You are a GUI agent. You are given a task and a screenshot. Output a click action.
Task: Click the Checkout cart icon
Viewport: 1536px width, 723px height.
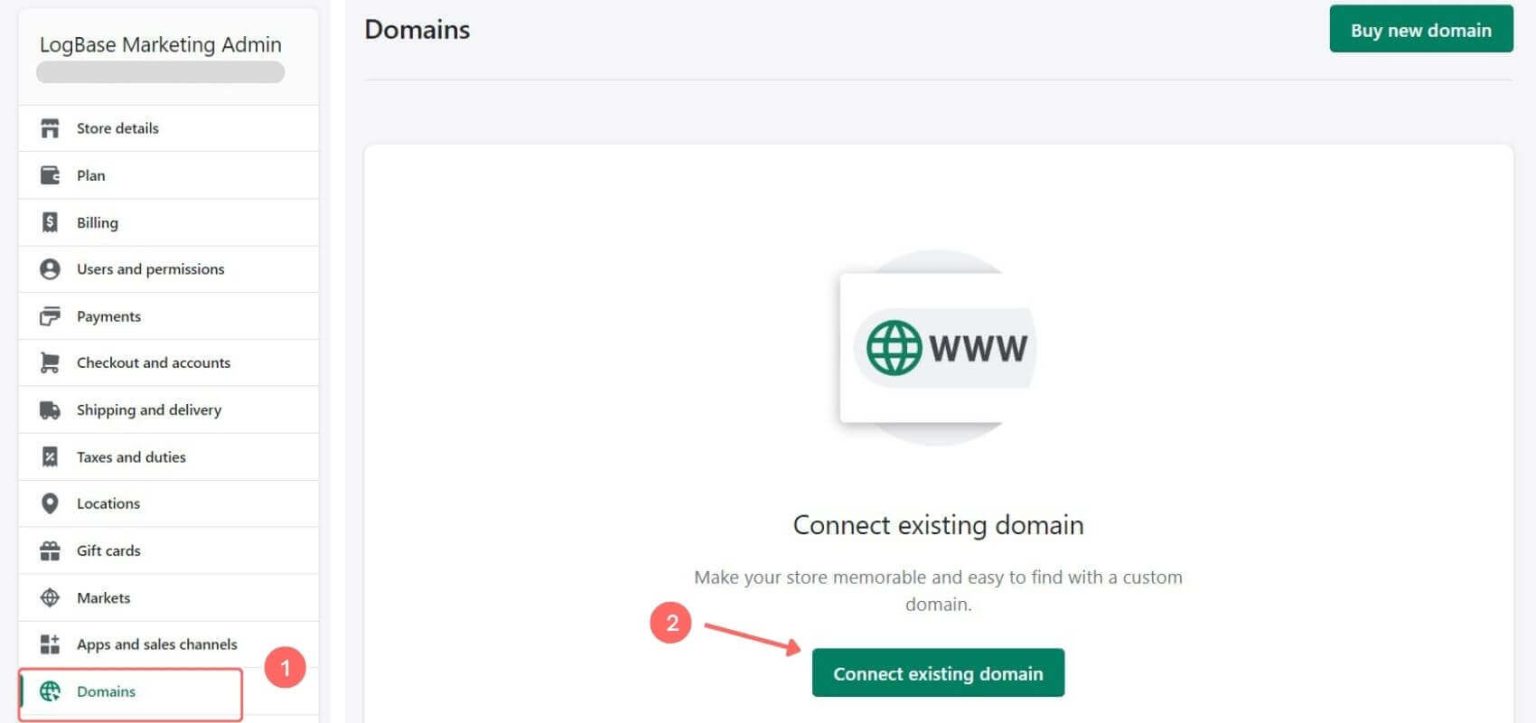coord(50,363)
